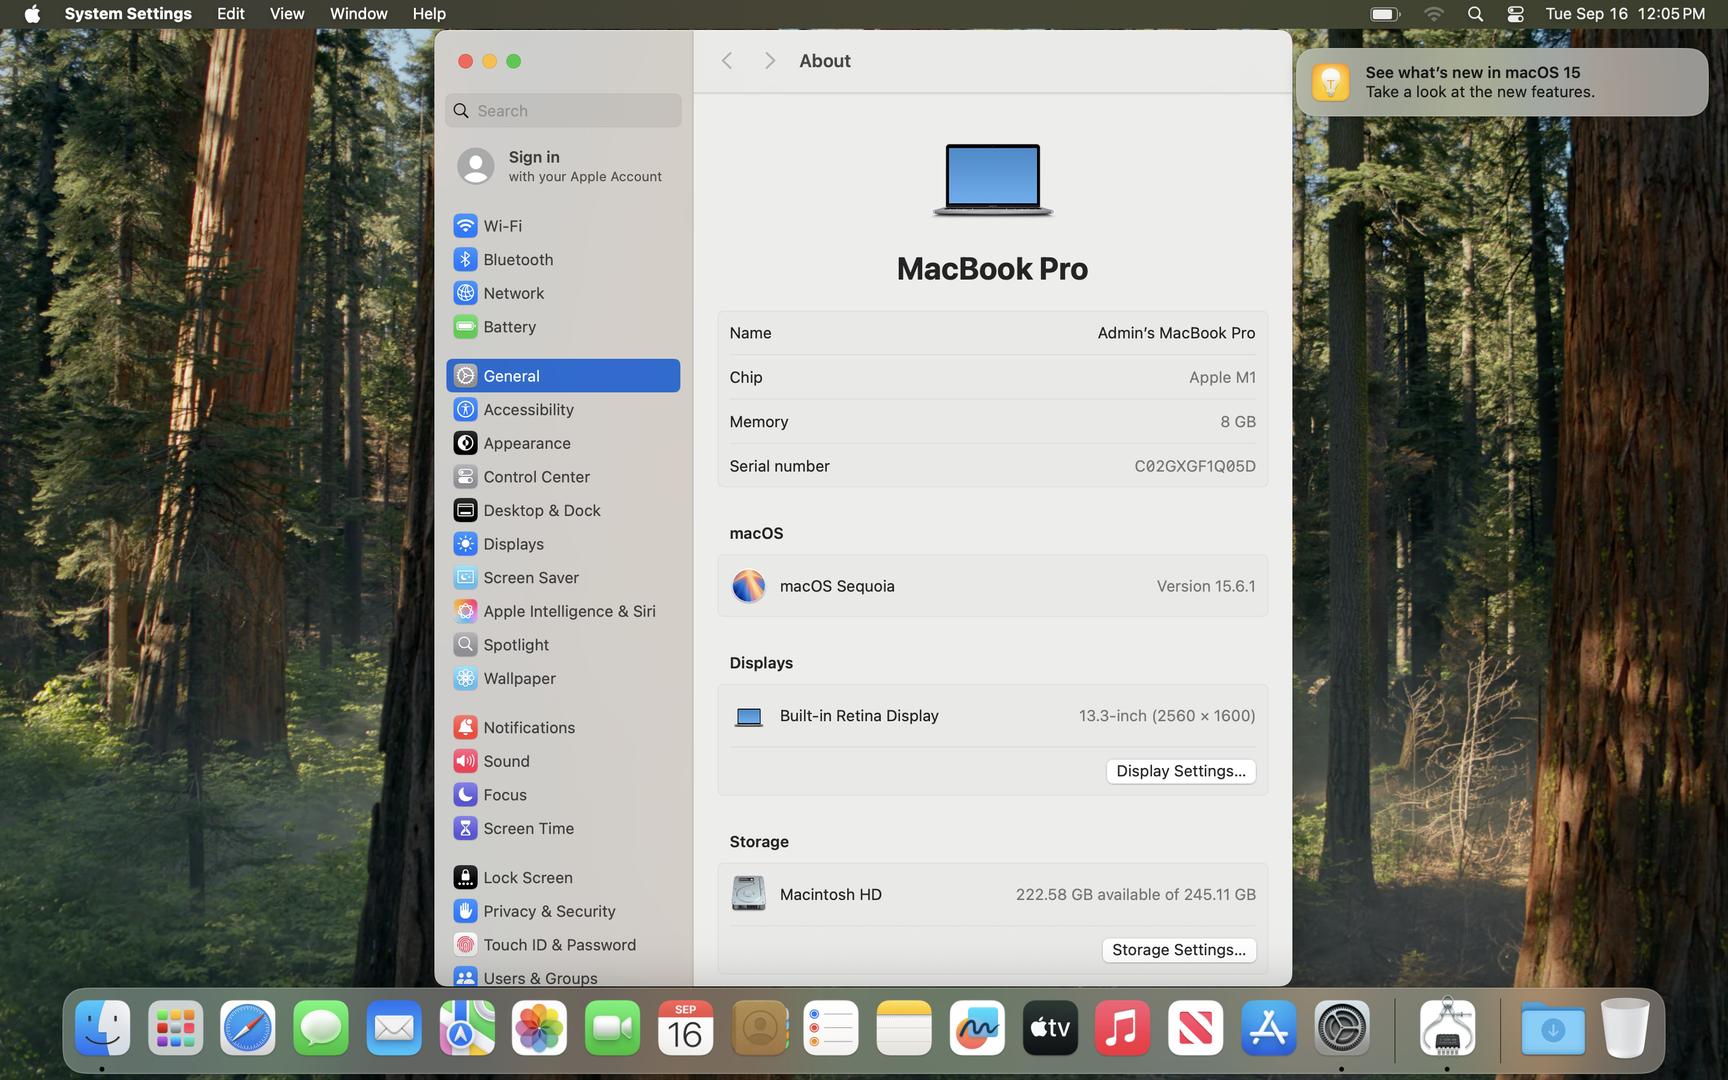Open Freeform from the Dock
Screen dimensions: 1728x1080
[977, 1028]
